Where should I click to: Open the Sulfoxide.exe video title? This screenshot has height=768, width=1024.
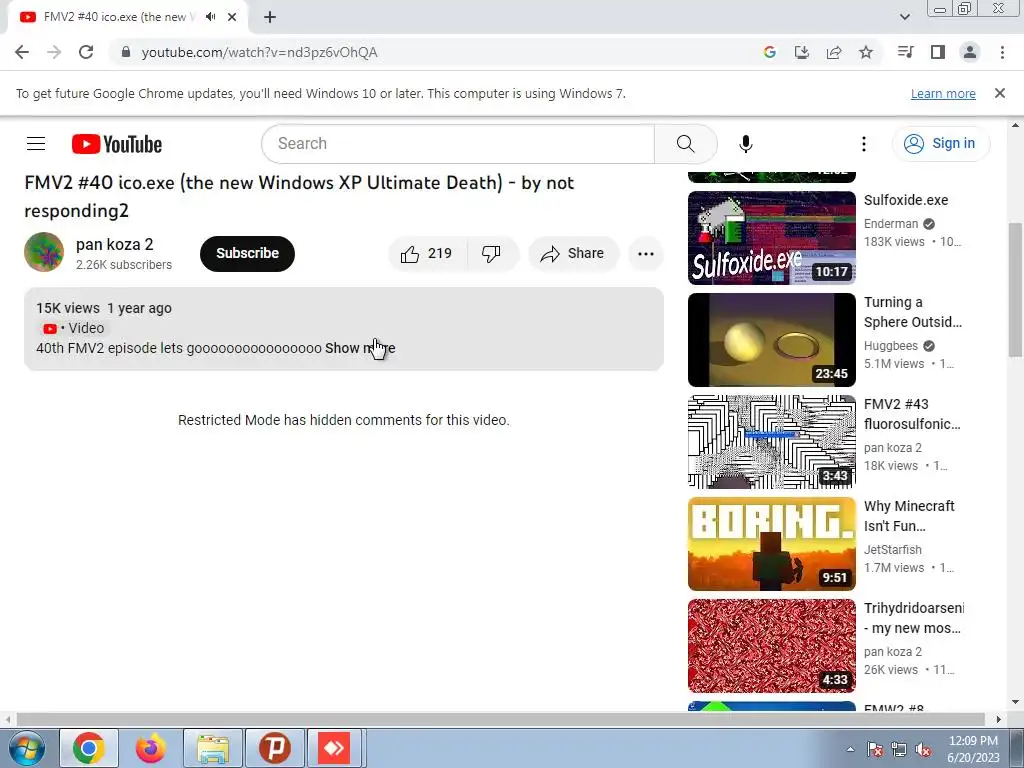(x=906, y=200)
